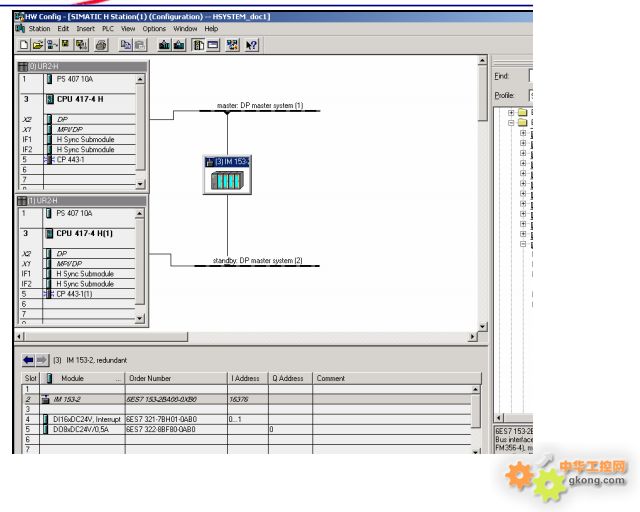The height and width of the screenshot is (512, 640).
Task: Click the Find input field in the catalog
Action: pos(531,76)
